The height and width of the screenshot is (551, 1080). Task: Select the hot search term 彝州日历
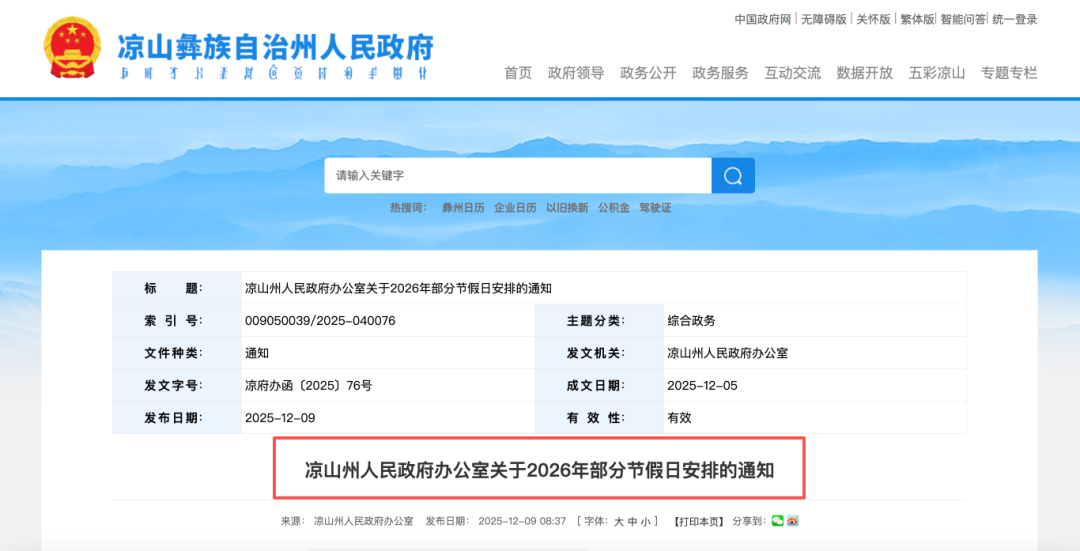pyautogui.click(x=463, y=207)
